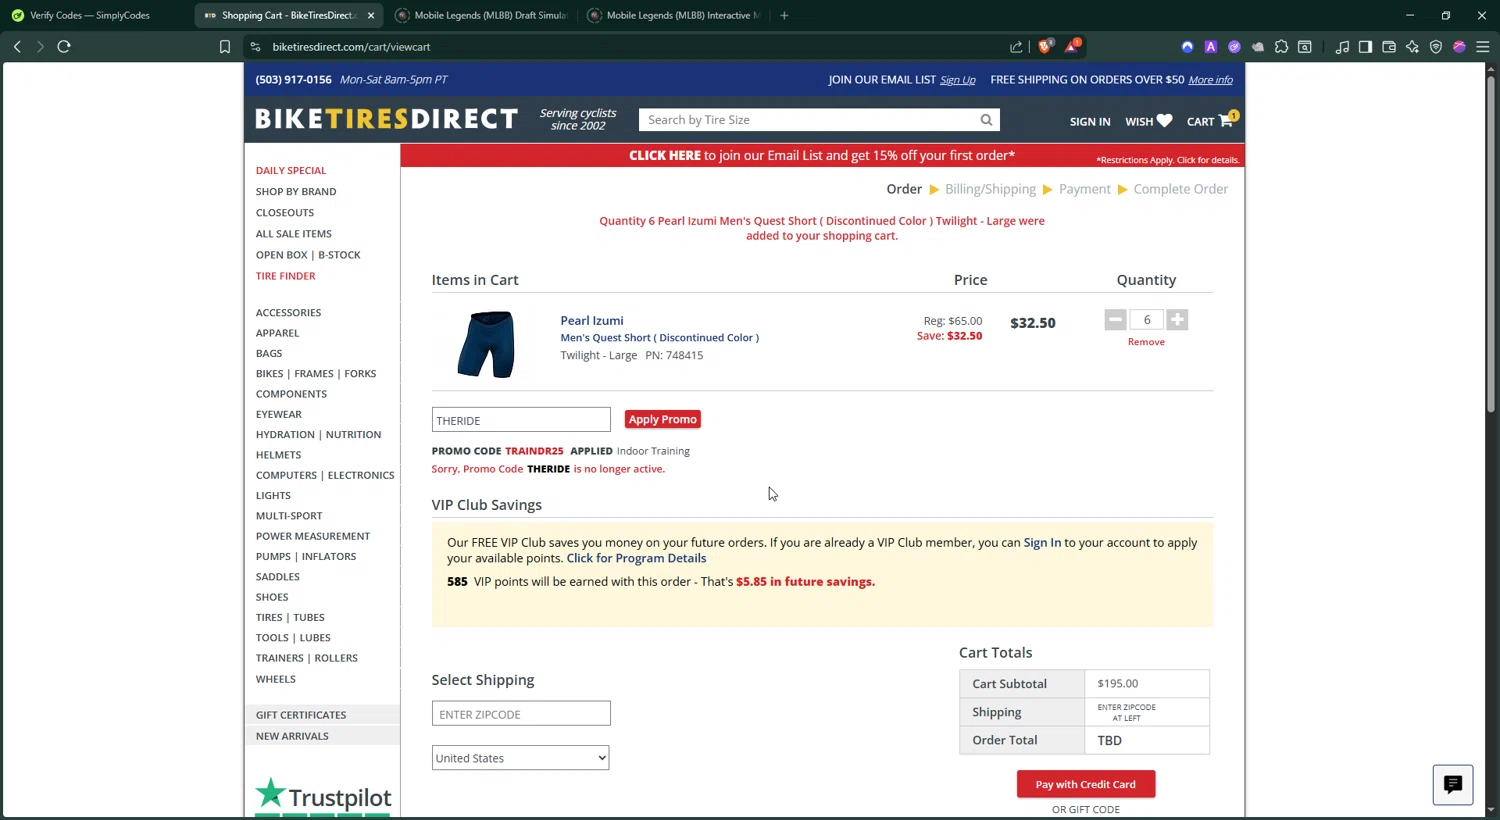
Task: Click the ENTER ZIPCODE field
Action: tap(521, 714)
